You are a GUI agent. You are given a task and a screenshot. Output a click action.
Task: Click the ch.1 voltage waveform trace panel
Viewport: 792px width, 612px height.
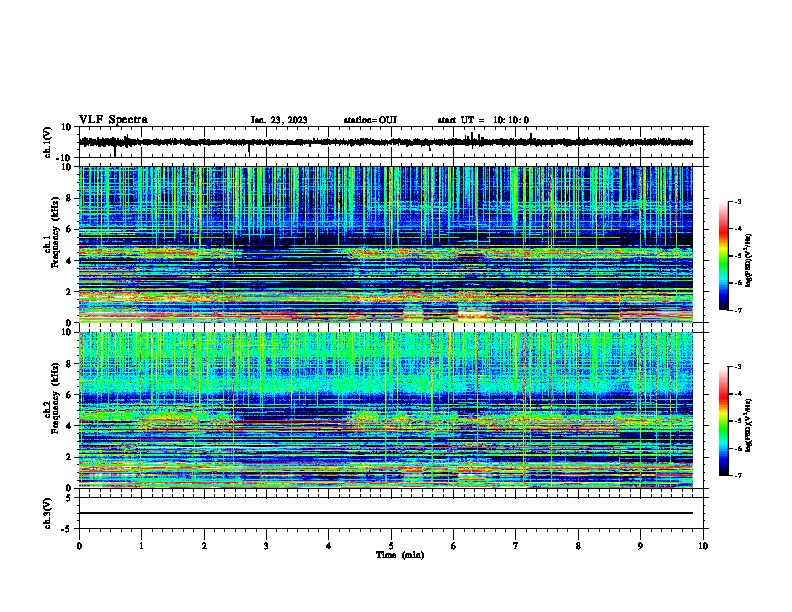[391, 142]
